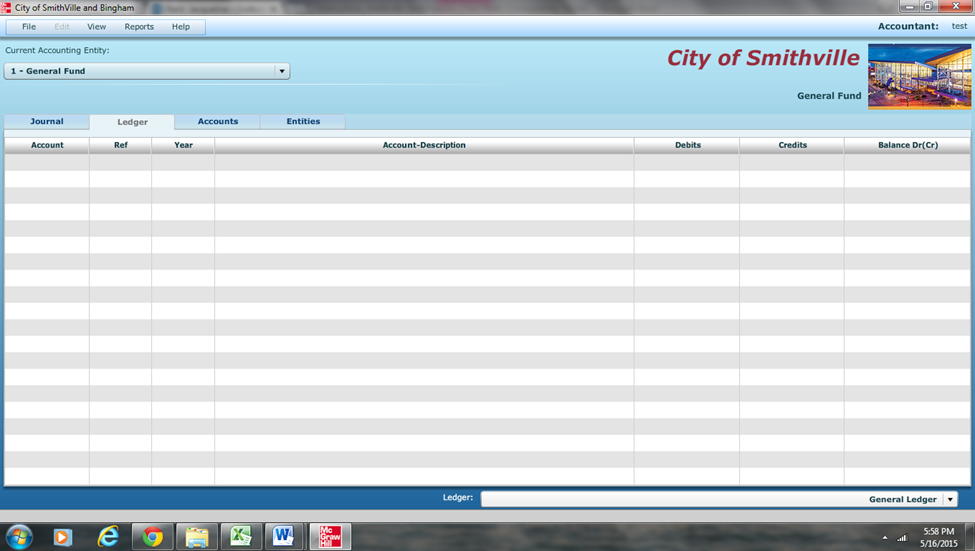Open Internet Explorer from the taskbar

108,537
